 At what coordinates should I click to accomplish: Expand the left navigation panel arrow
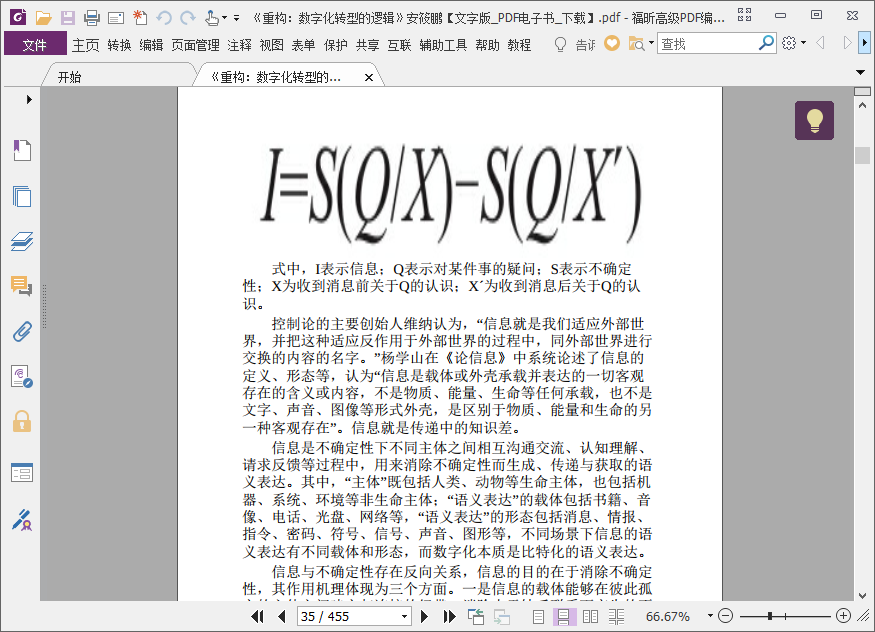tap(29, 99)
